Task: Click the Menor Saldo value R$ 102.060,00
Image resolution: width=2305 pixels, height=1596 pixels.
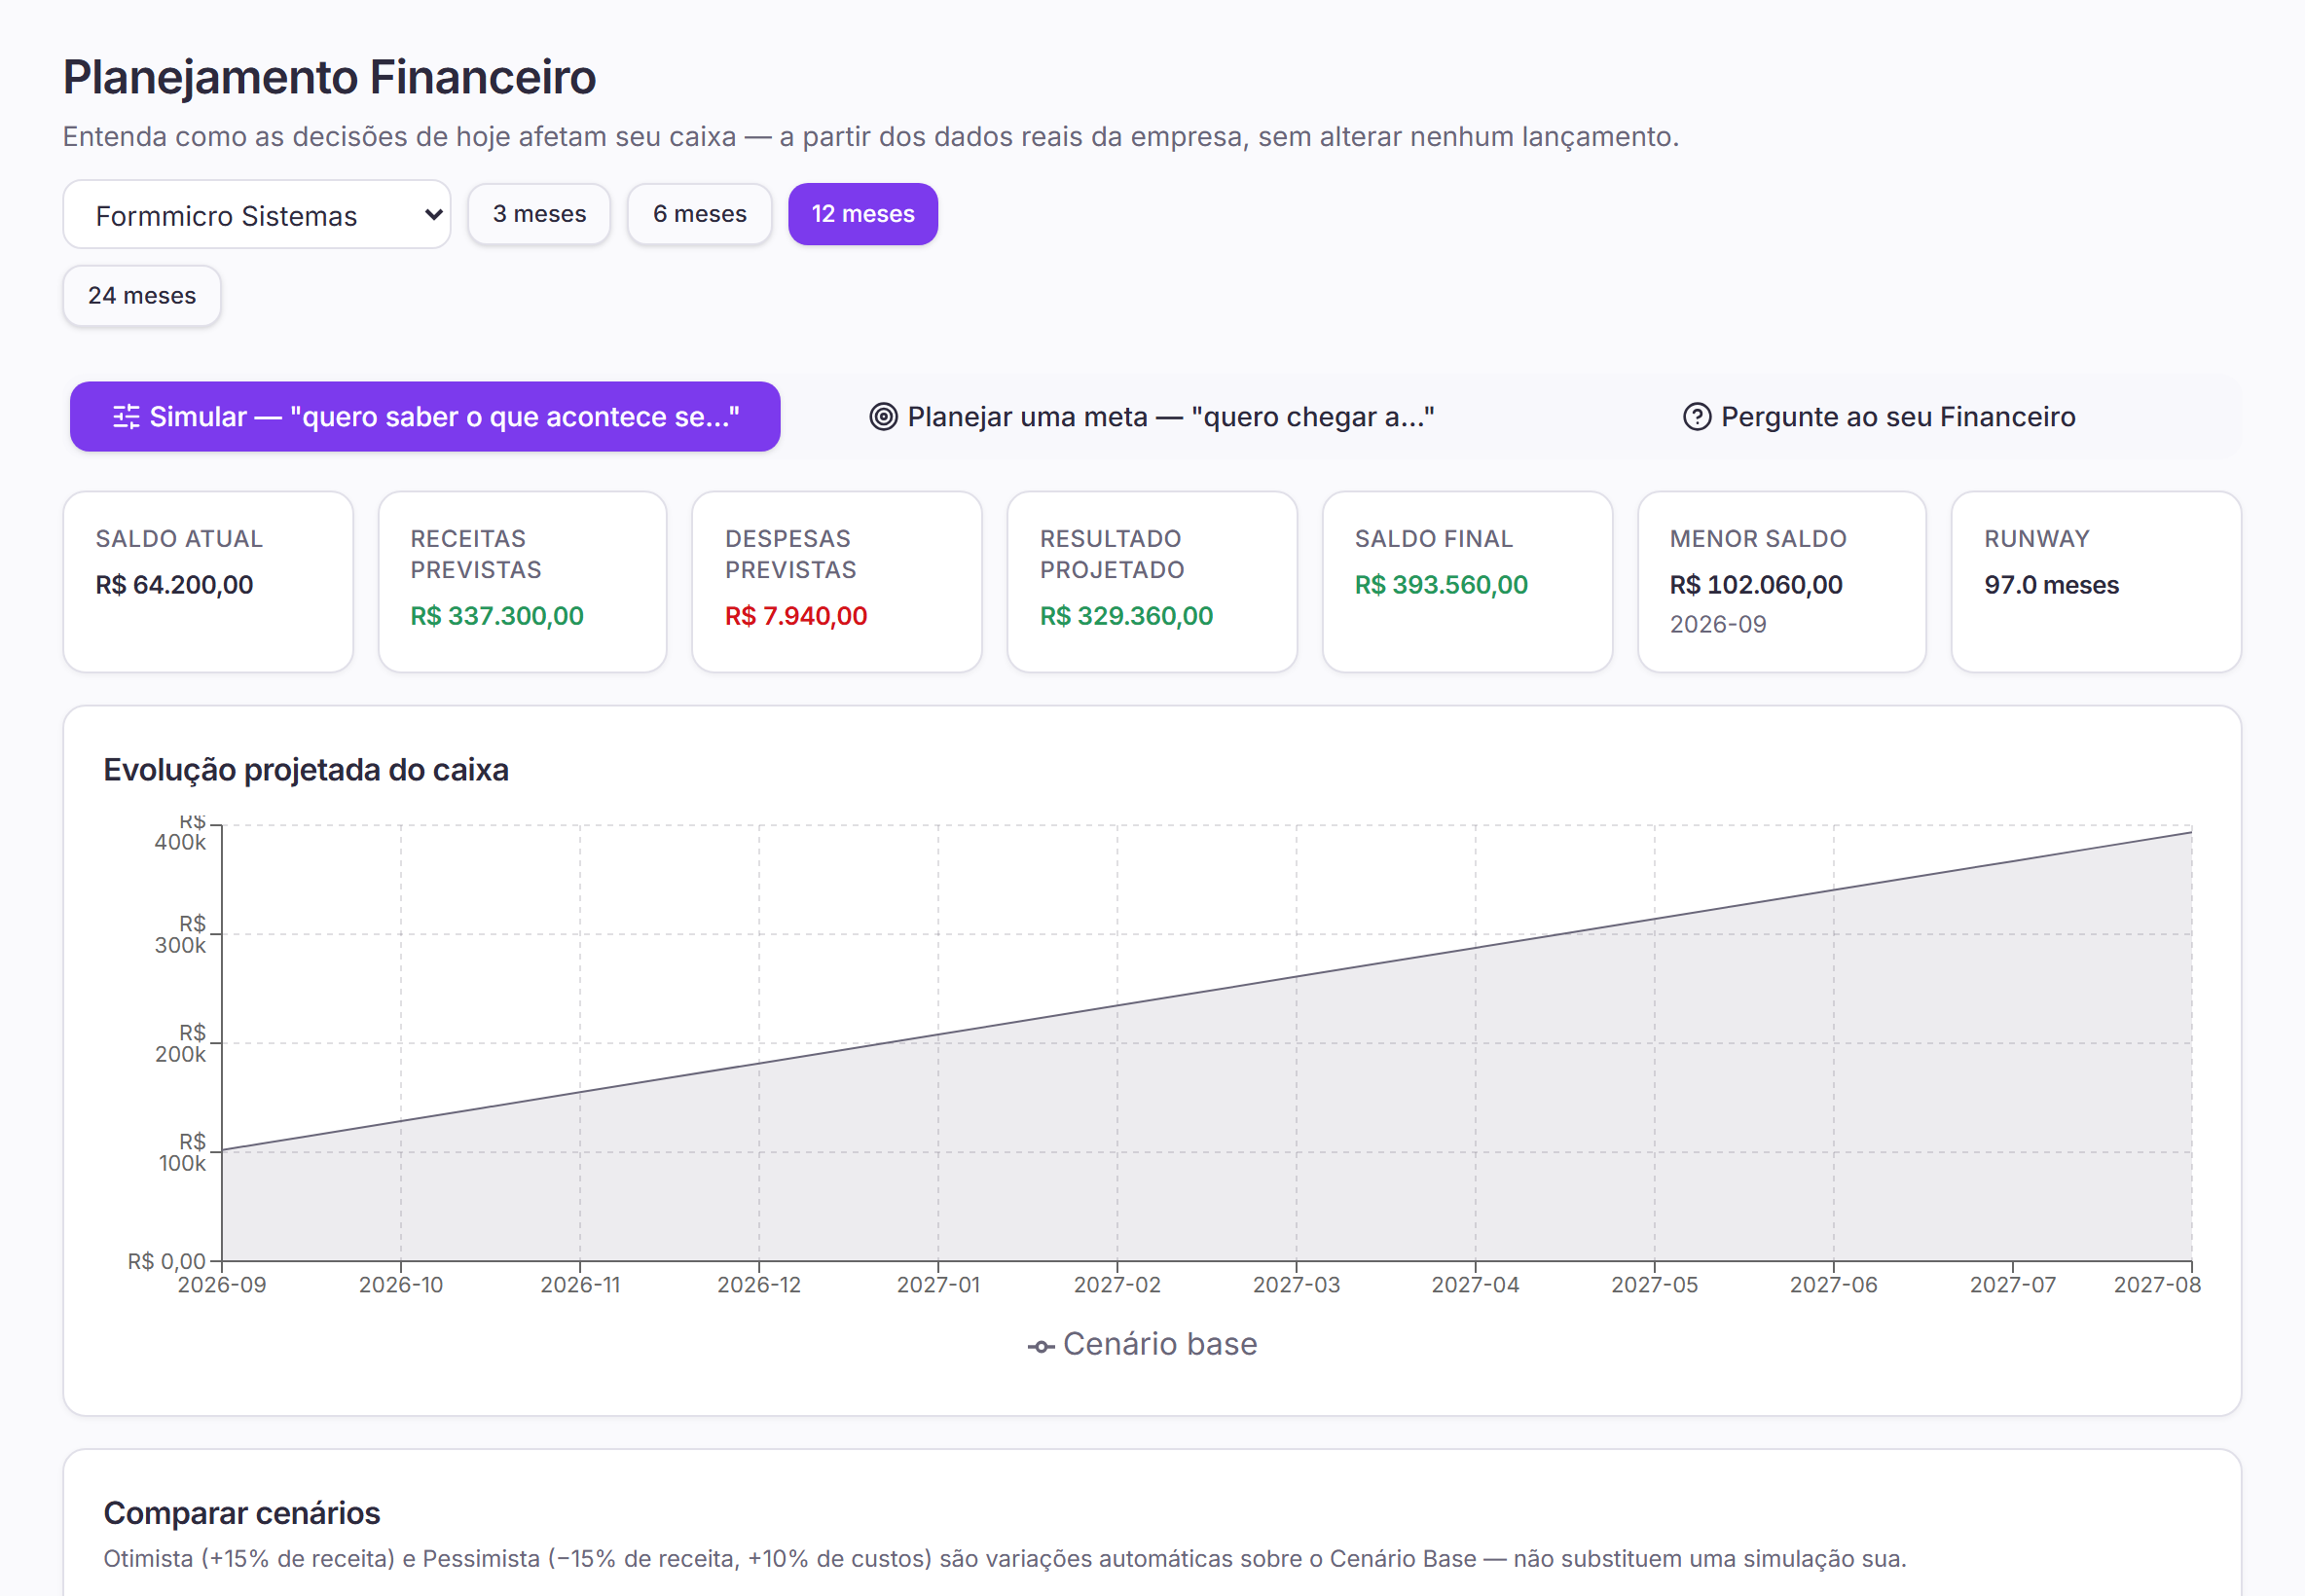Action: pos(1756,585)
